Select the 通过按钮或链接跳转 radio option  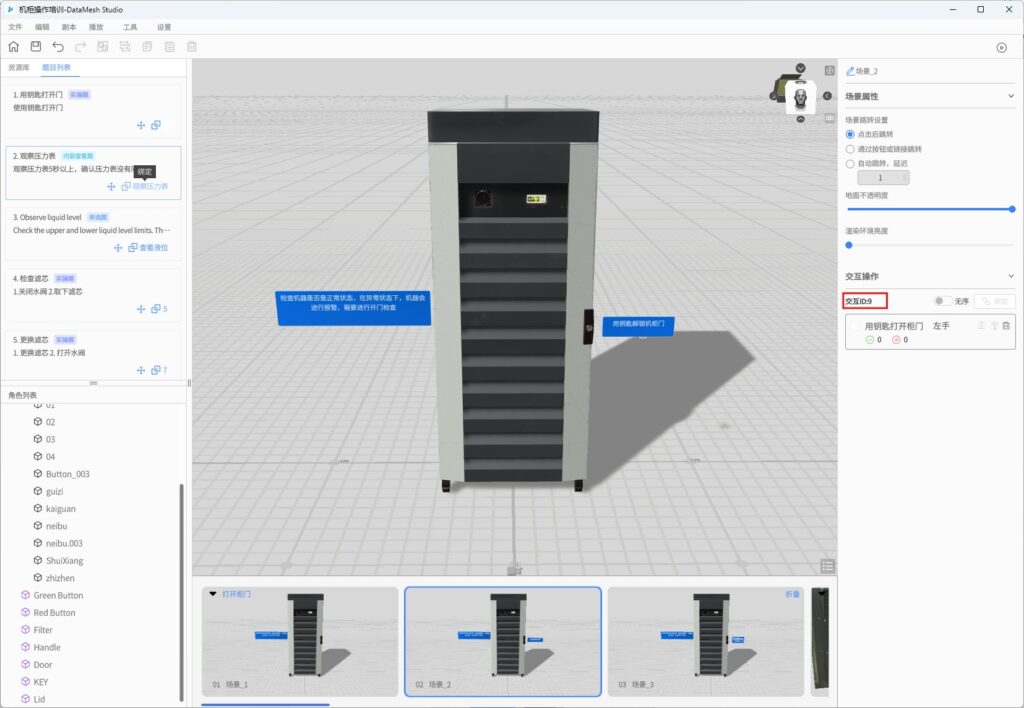tap(851, 148)
